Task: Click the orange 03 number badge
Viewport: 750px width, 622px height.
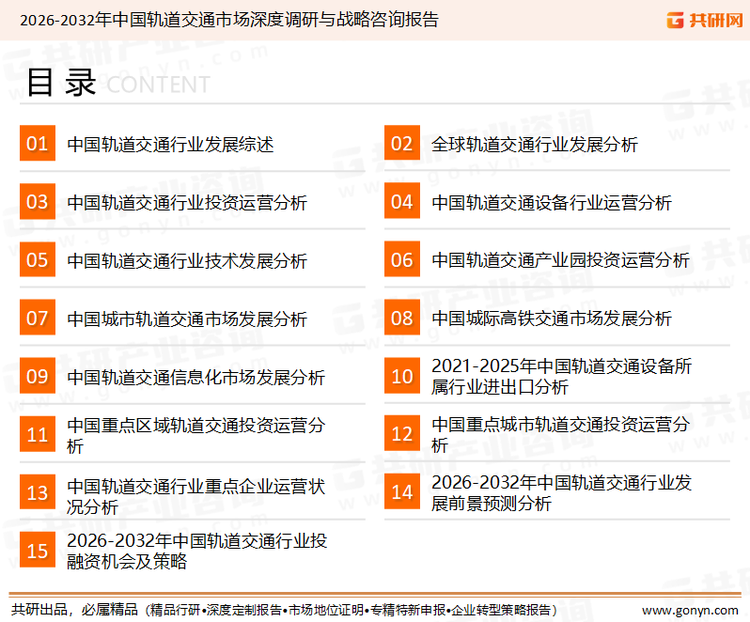Action: pos(37,201)
